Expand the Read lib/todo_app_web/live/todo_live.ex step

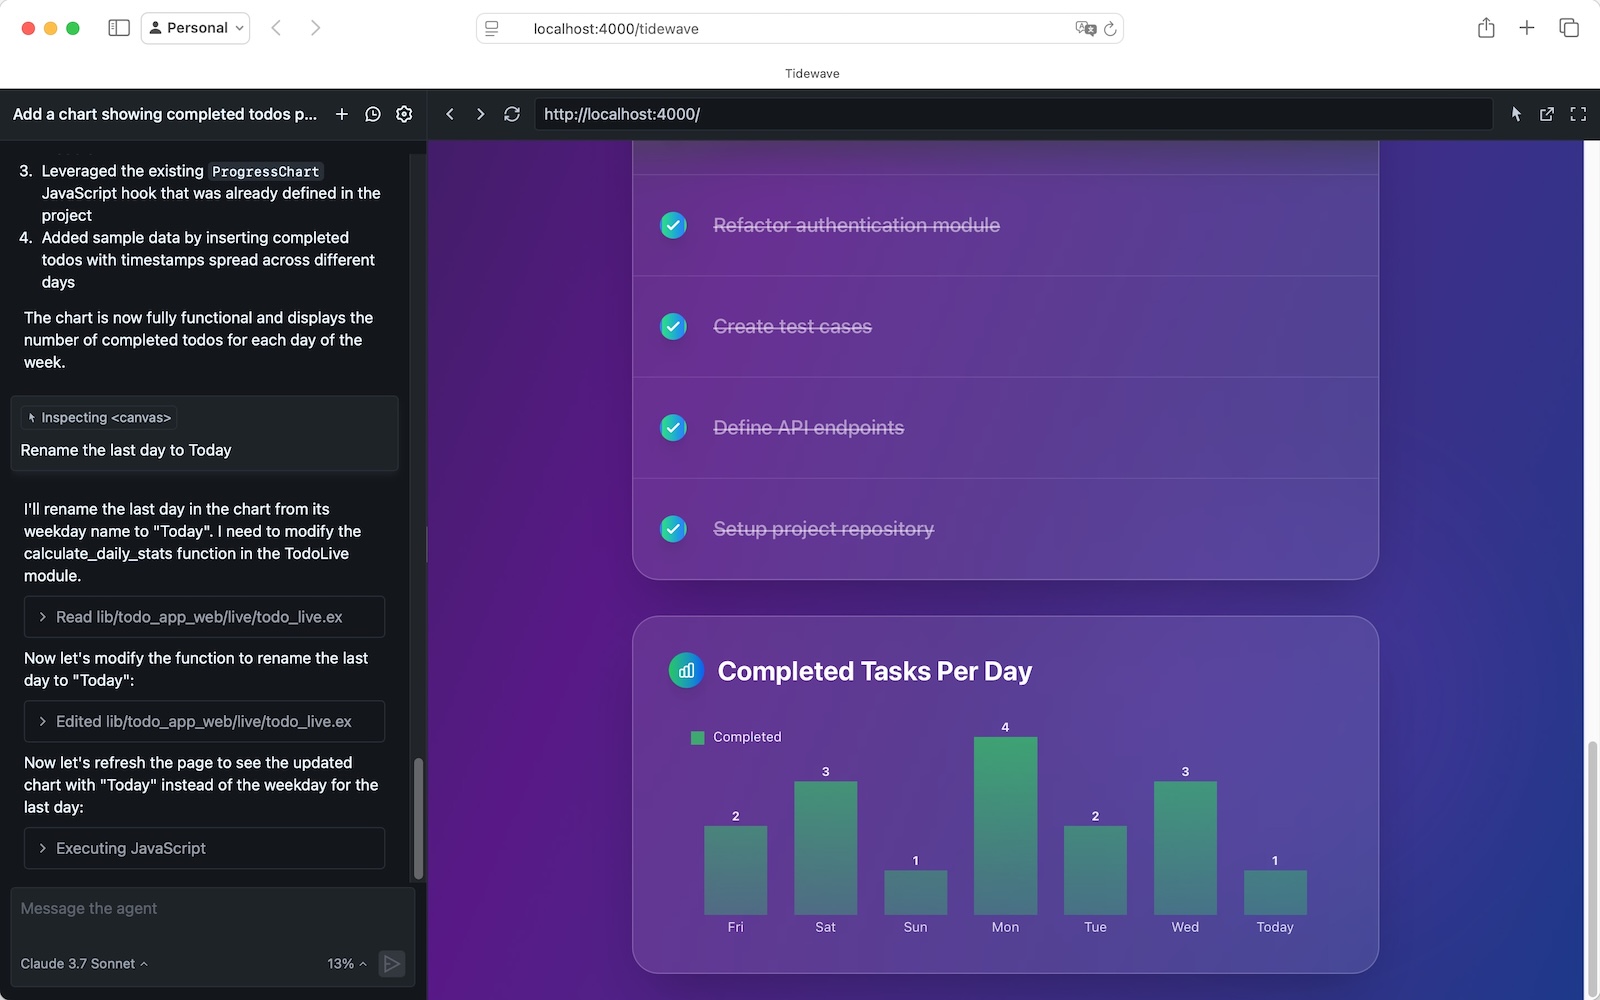203,617
